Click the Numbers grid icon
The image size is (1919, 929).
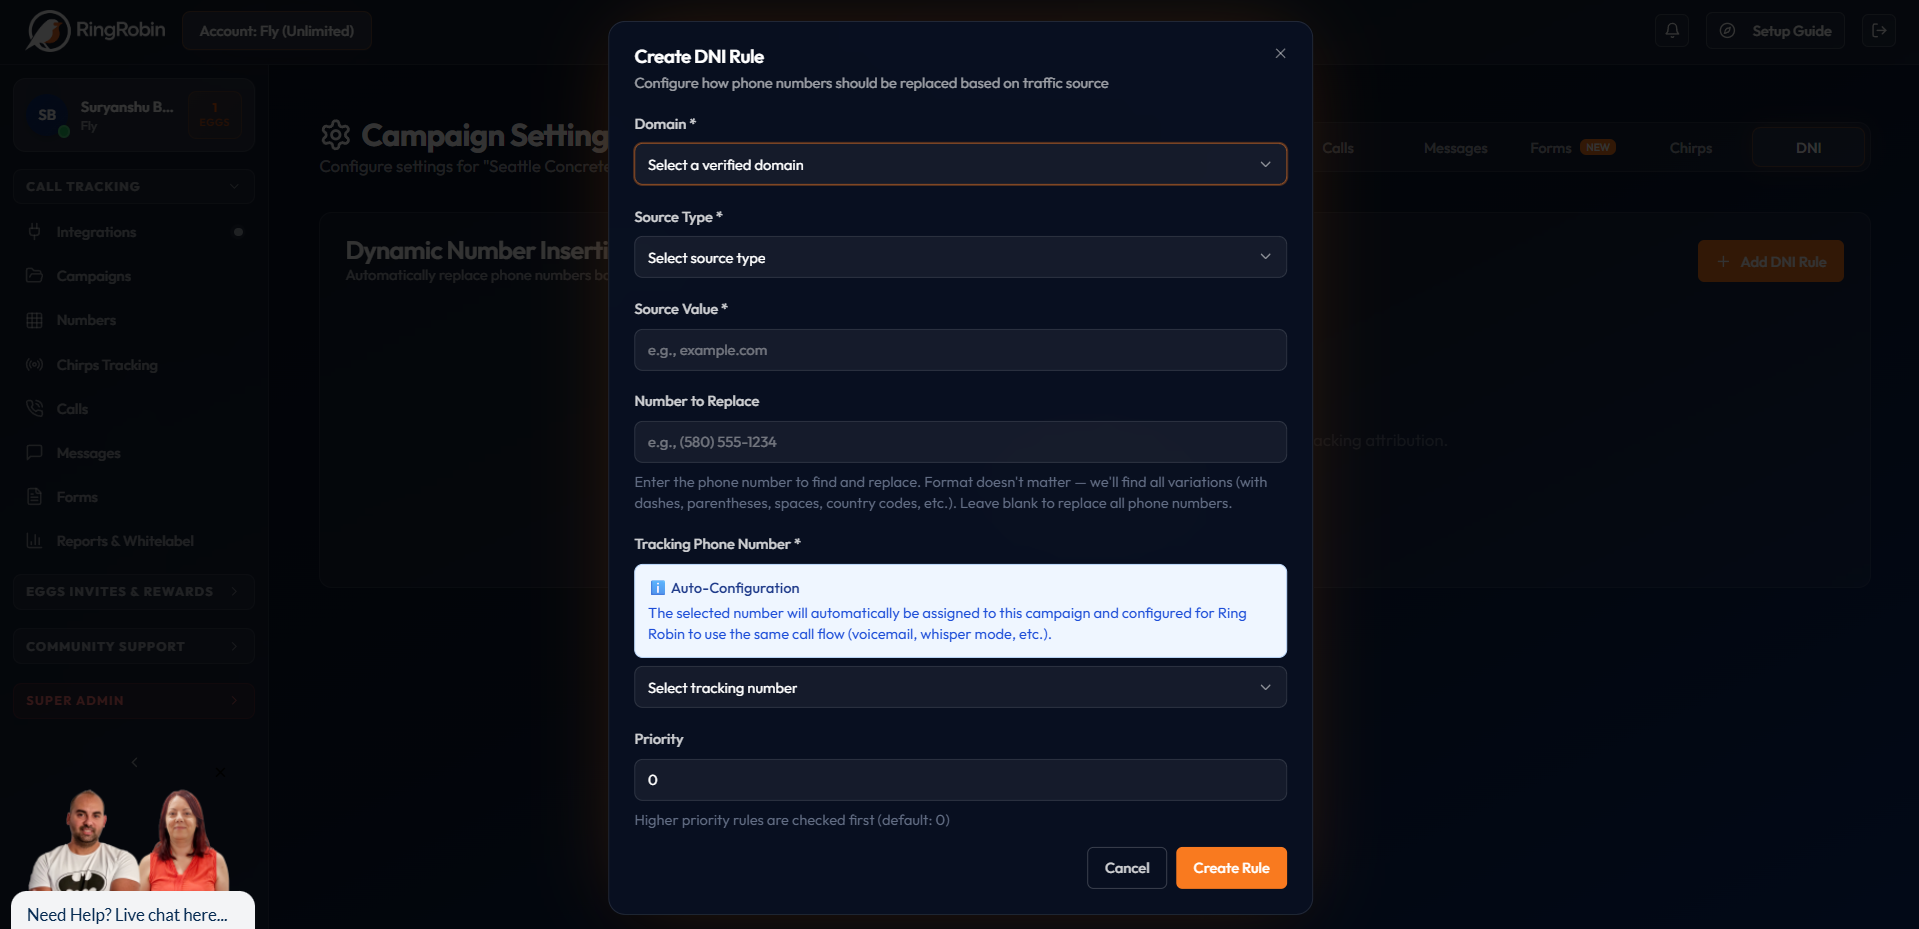[x=35, y=320]
